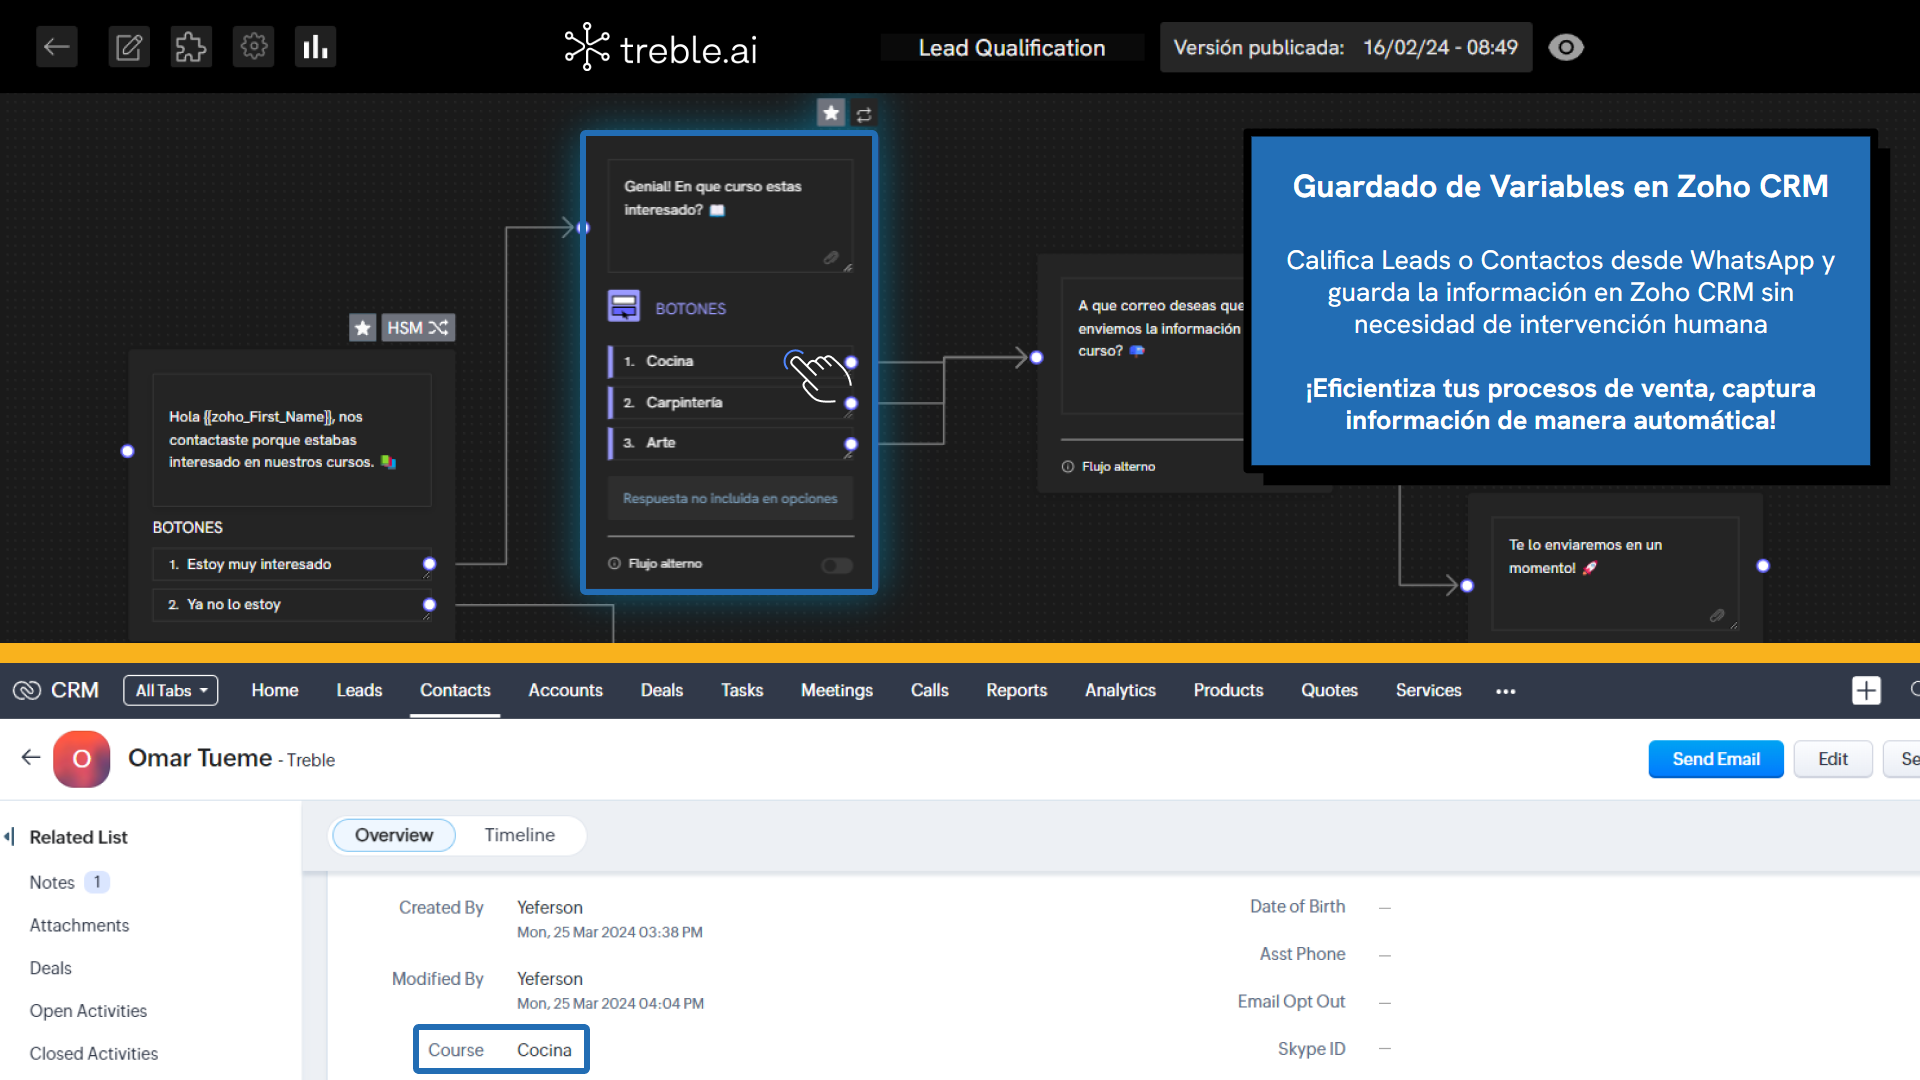This screenshot has width=1920, height=1080.
Task: Open the All Tabs dropdown
Action: tap(171, 691)
